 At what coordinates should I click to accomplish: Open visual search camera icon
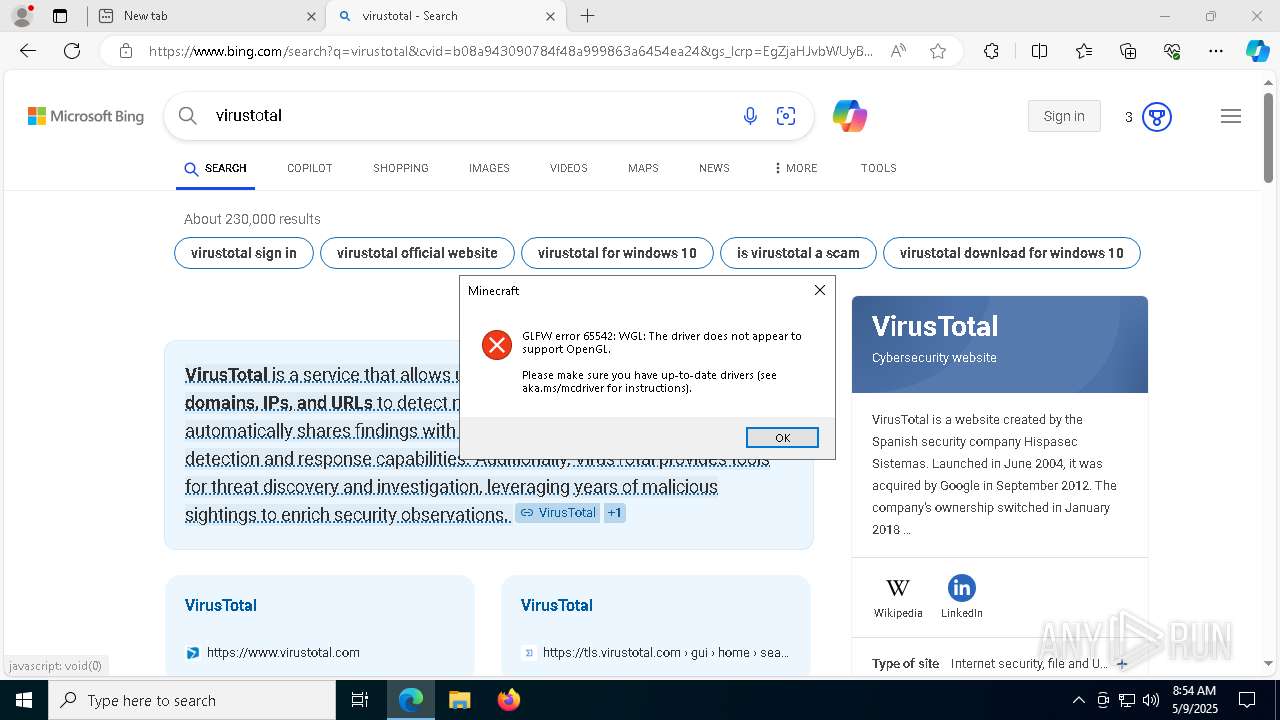point(786,116)
